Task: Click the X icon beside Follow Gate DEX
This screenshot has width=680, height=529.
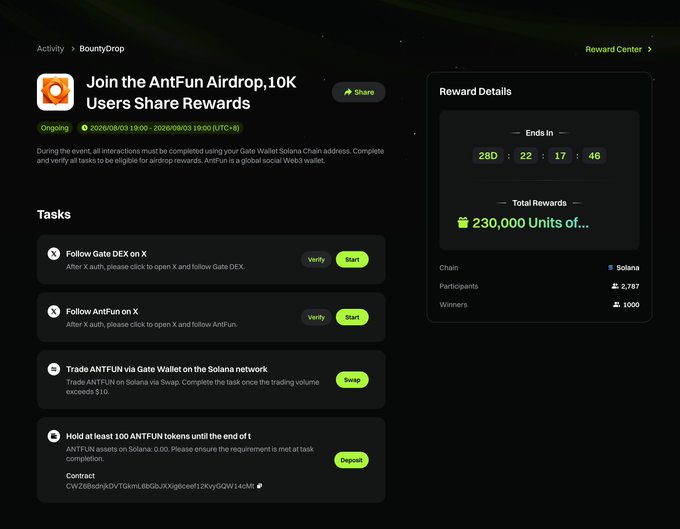Action: coord(54,254)
